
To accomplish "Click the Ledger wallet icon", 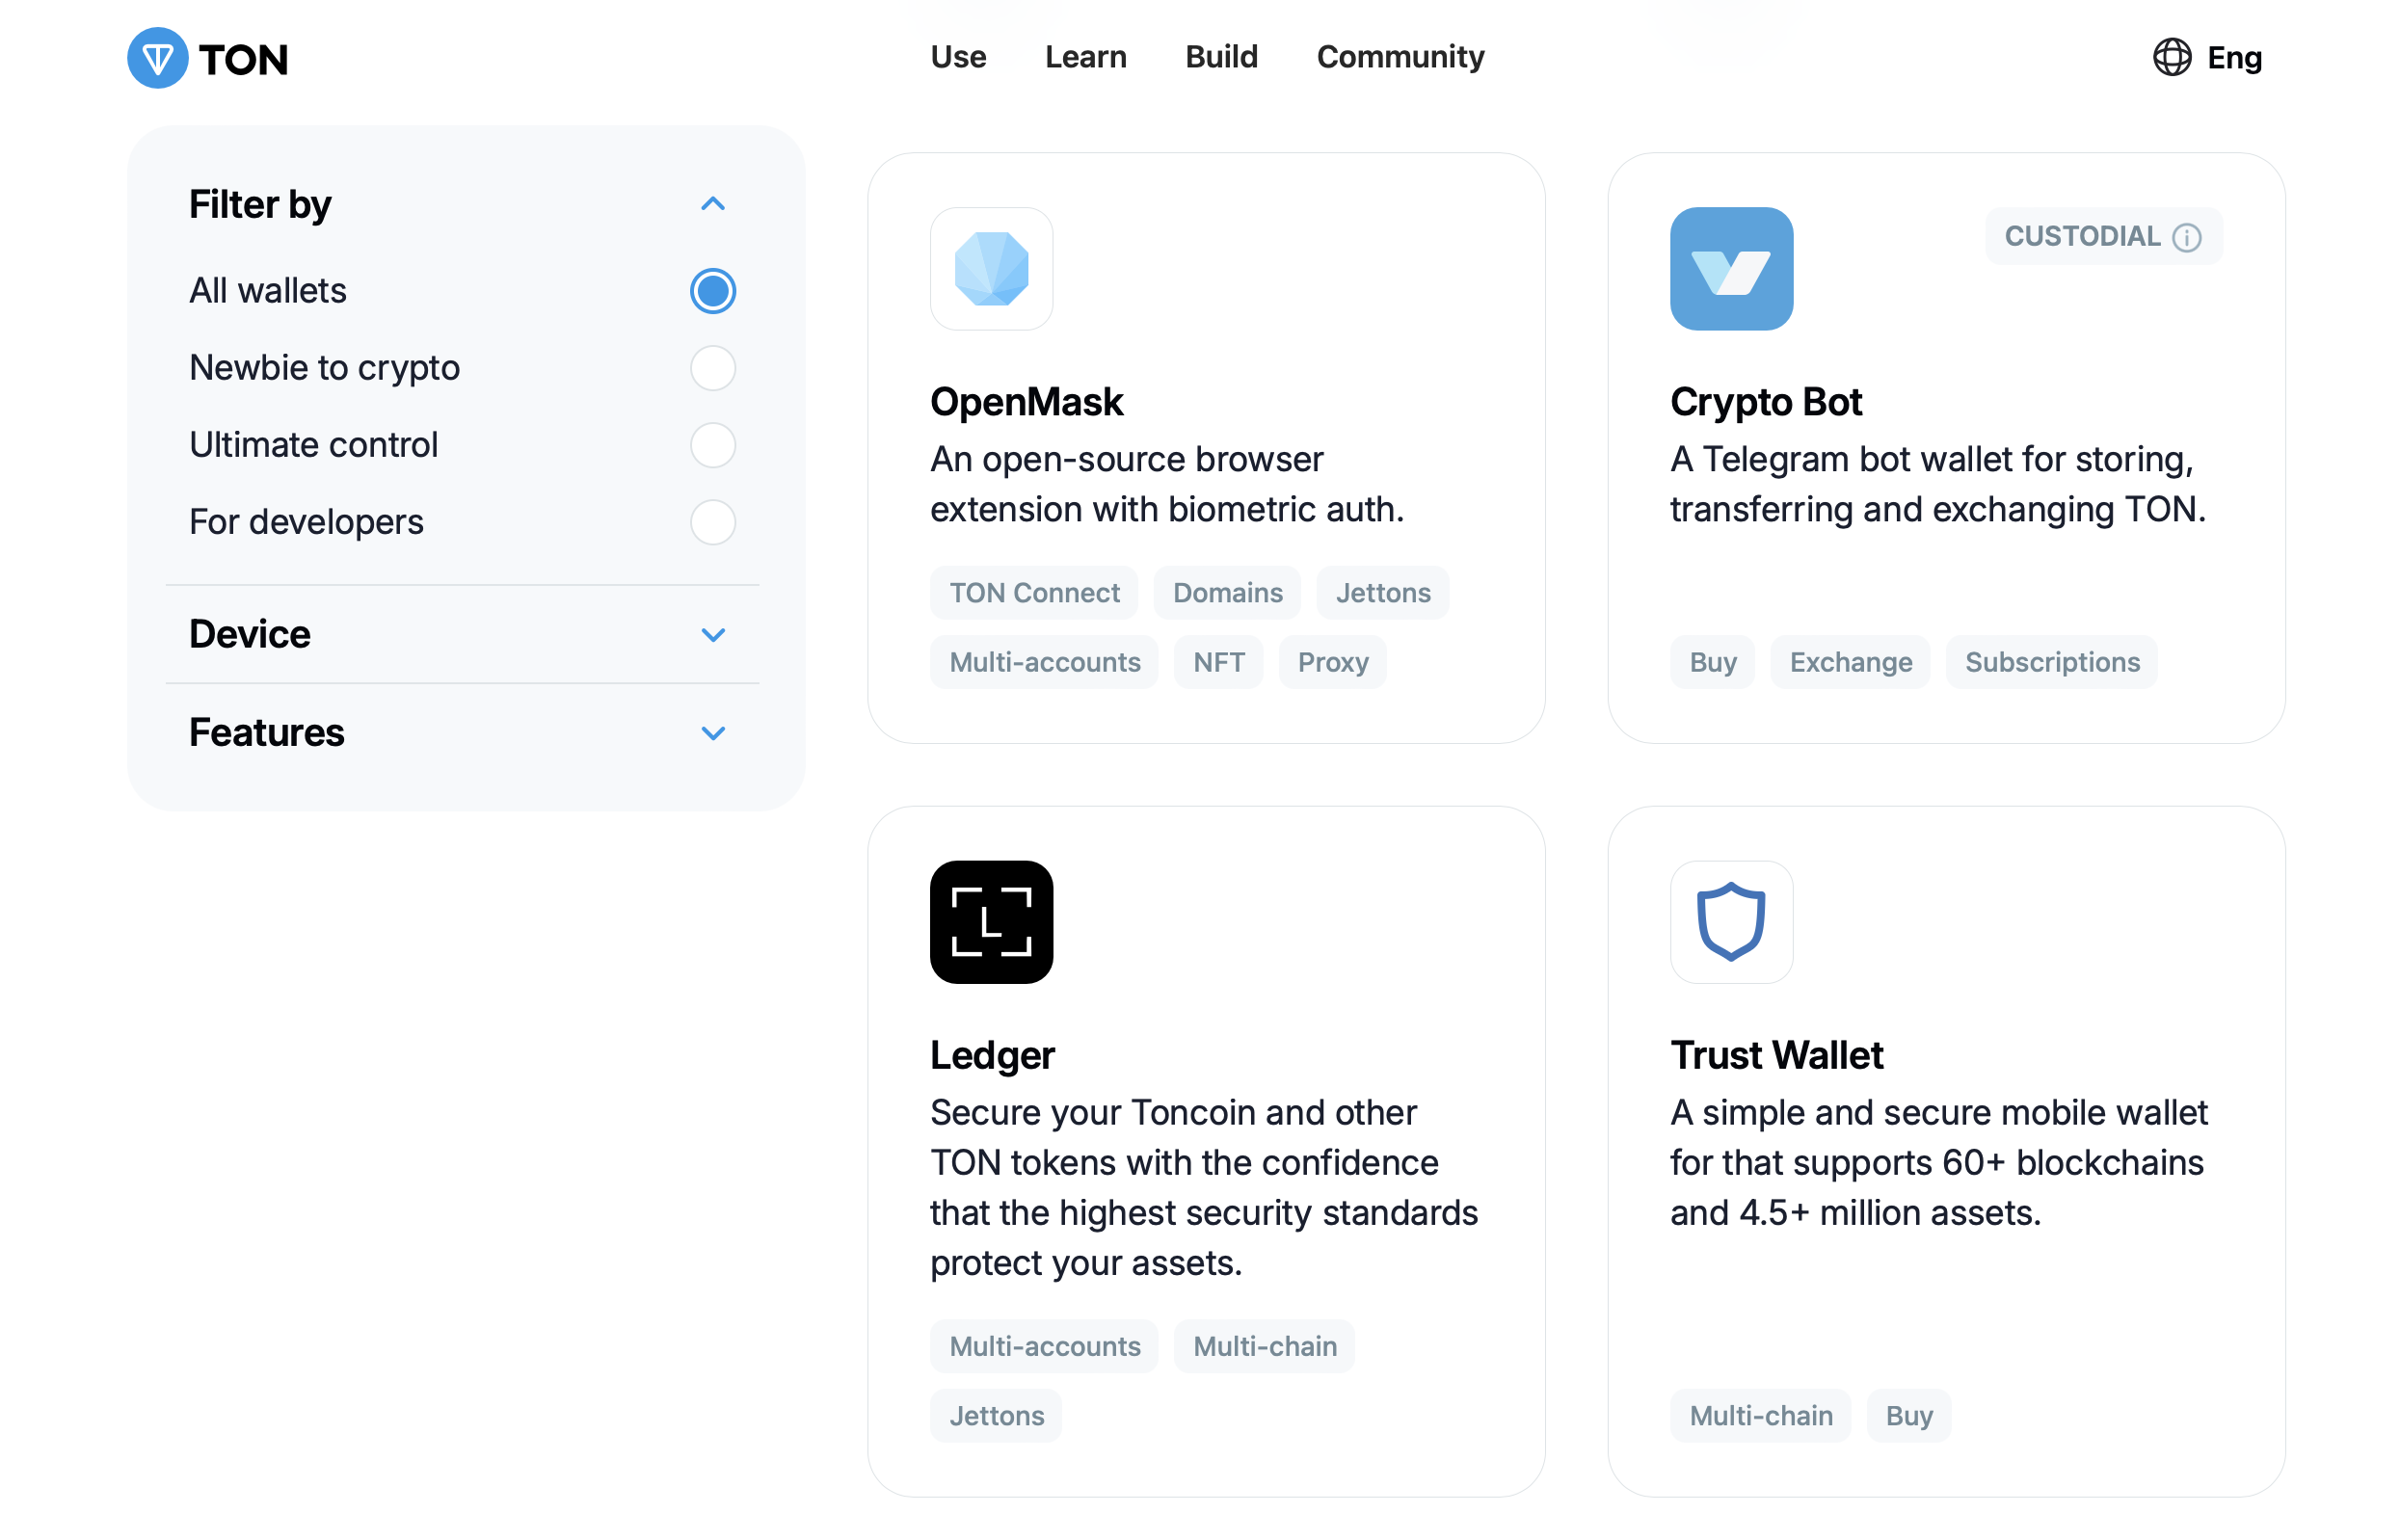I will point(991,922).
